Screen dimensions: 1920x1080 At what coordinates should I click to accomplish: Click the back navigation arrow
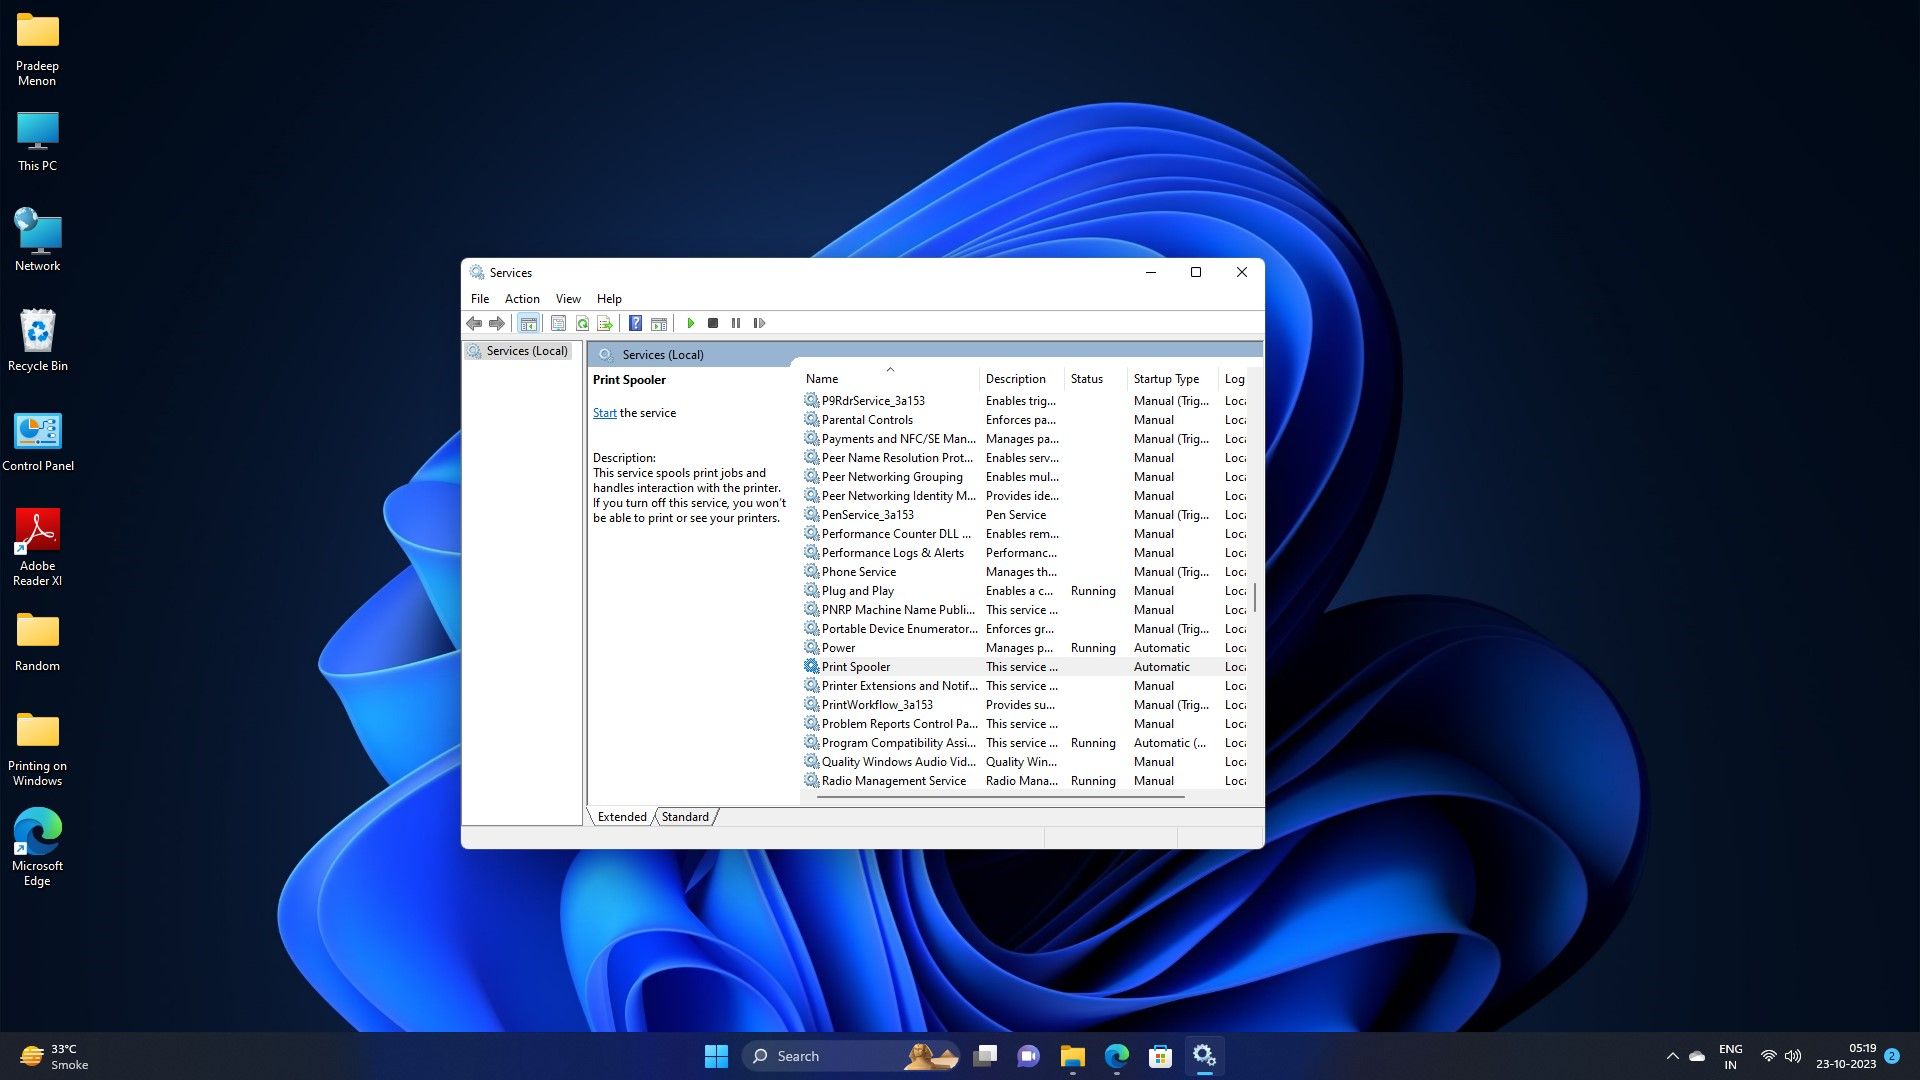point(473,323)
